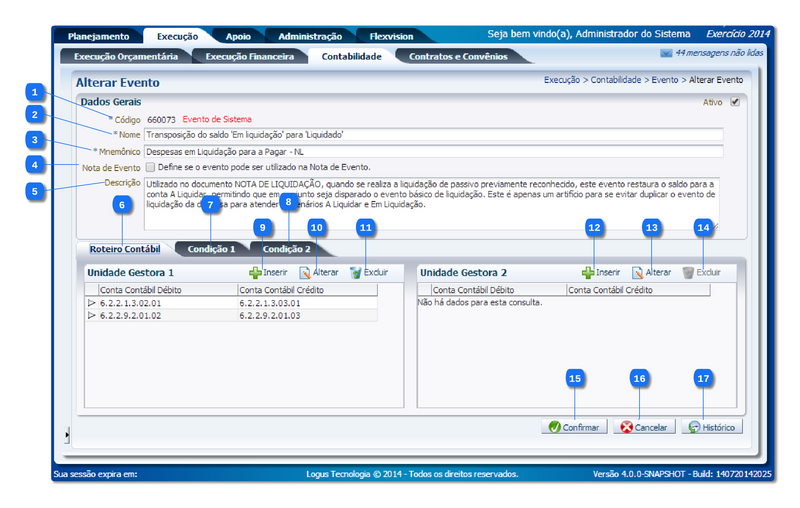The width and height of the screenshot is (800, 508).
Task: Open the Planejamento main menu tab
Action: (x=98, y=36)
